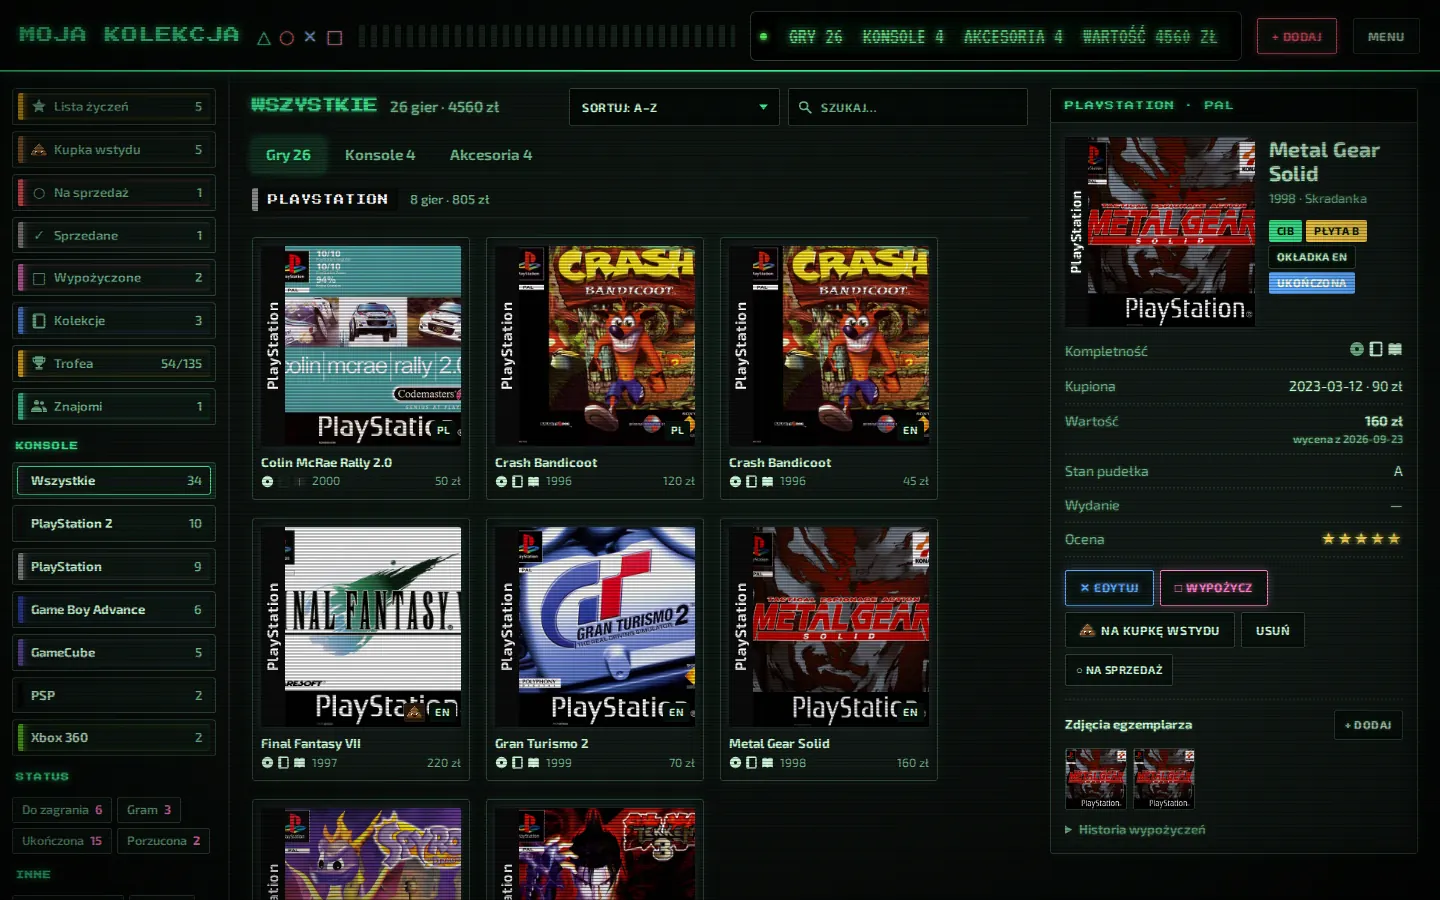This screenshot has height=900, width=1440.
Task: Expand the Historia wypożyczeń section
Action: 1135,830
